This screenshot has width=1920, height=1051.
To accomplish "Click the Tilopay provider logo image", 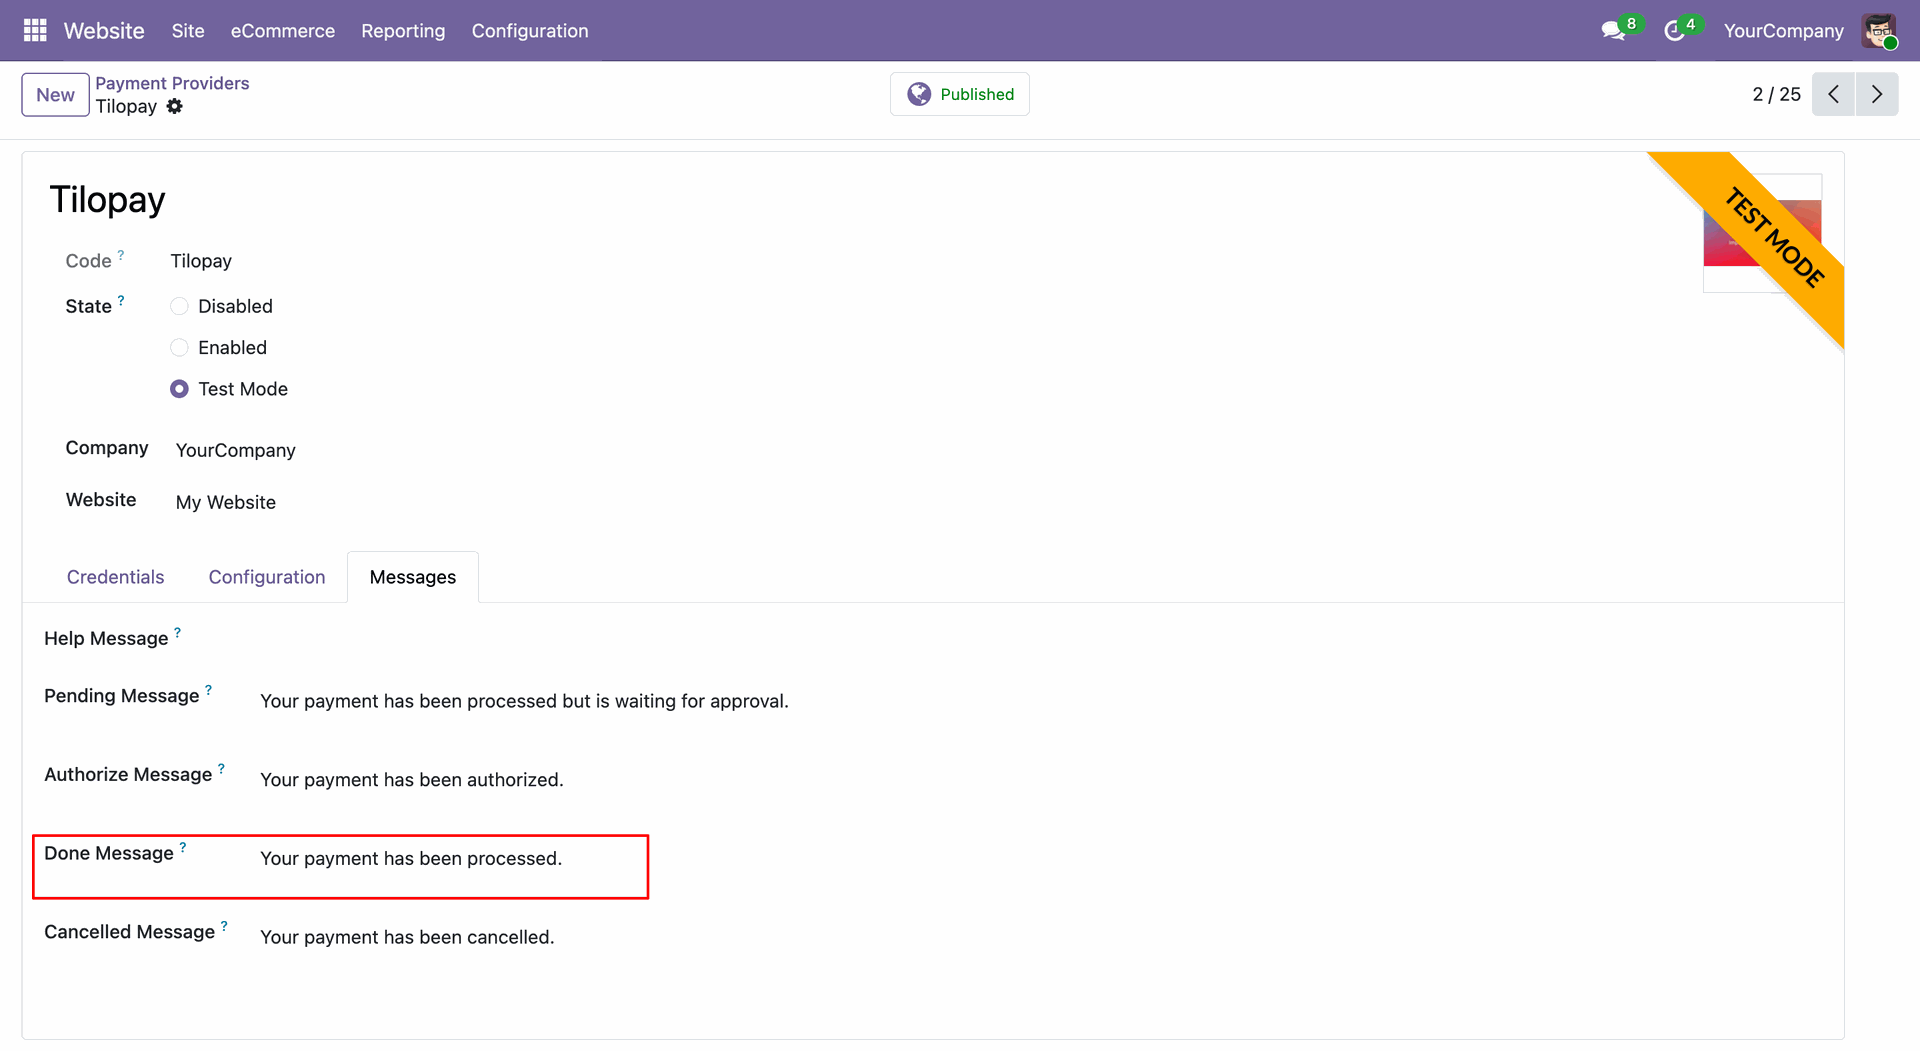I will pyautogui.click(x=1762, y=233).
